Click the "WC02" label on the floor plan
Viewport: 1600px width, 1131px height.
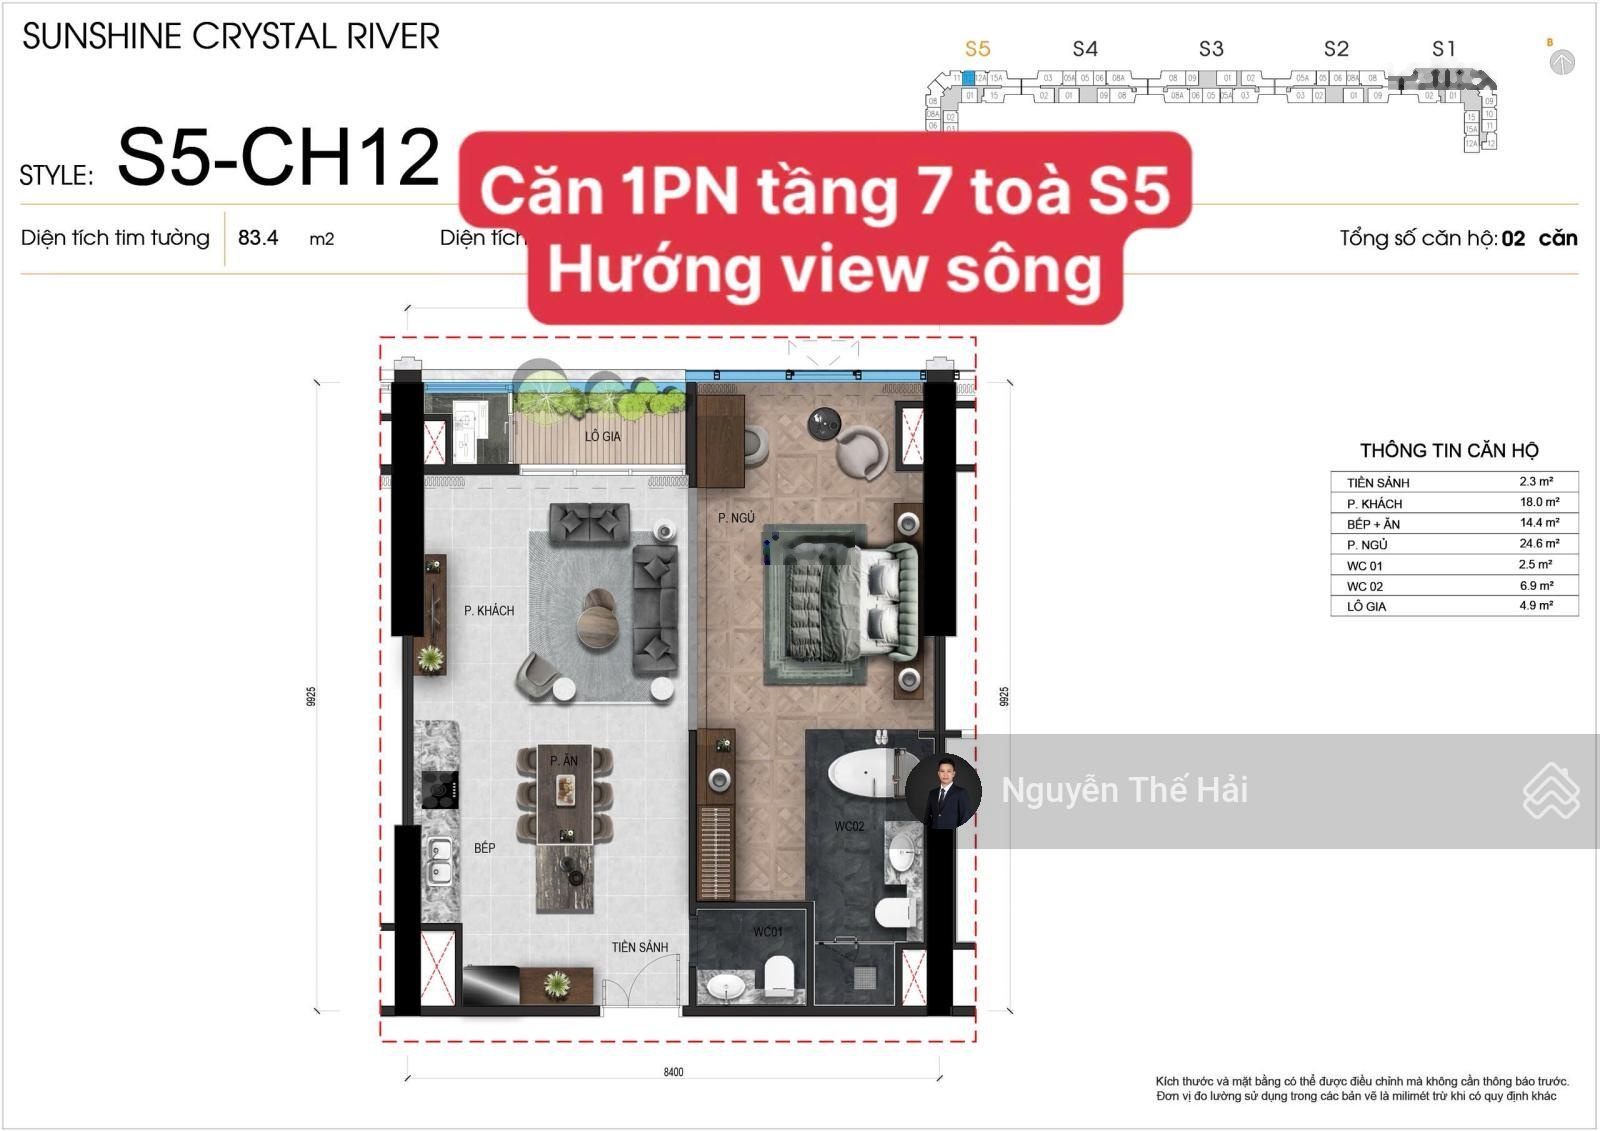click(849, 826)
